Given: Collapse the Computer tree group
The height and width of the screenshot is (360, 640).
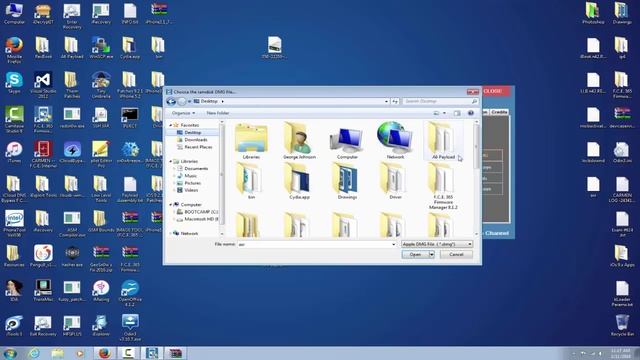Looking at the screenshot, I should [x=171, y=204].
